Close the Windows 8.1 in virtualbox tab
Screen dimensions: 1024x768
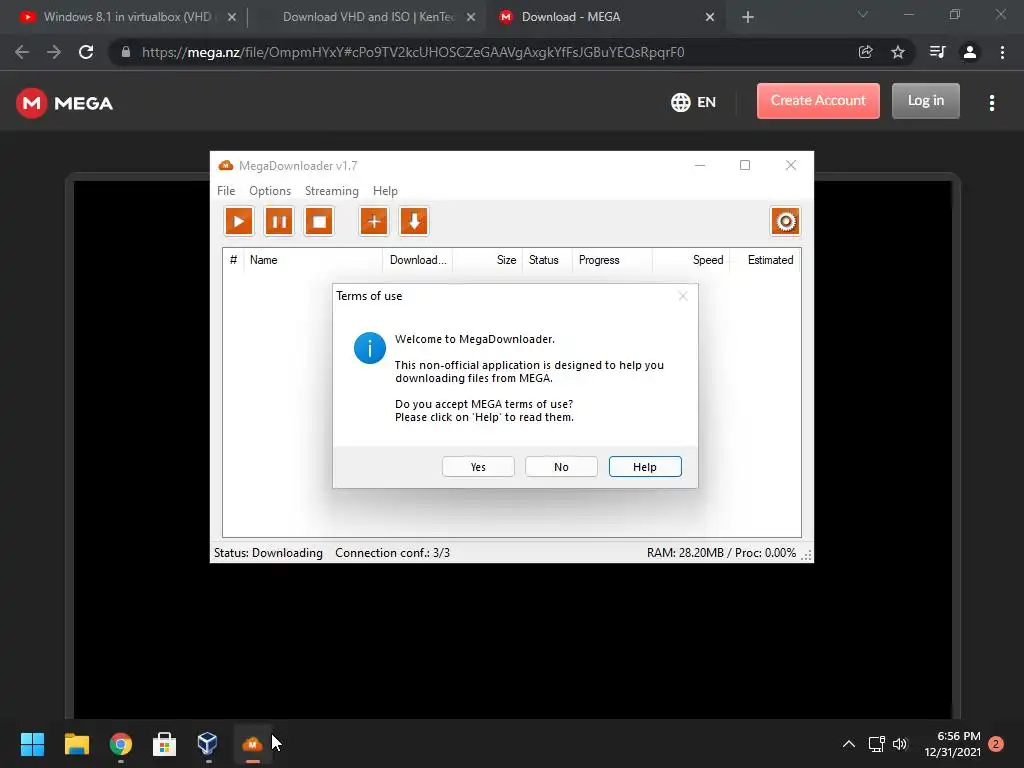click(232, 17)
